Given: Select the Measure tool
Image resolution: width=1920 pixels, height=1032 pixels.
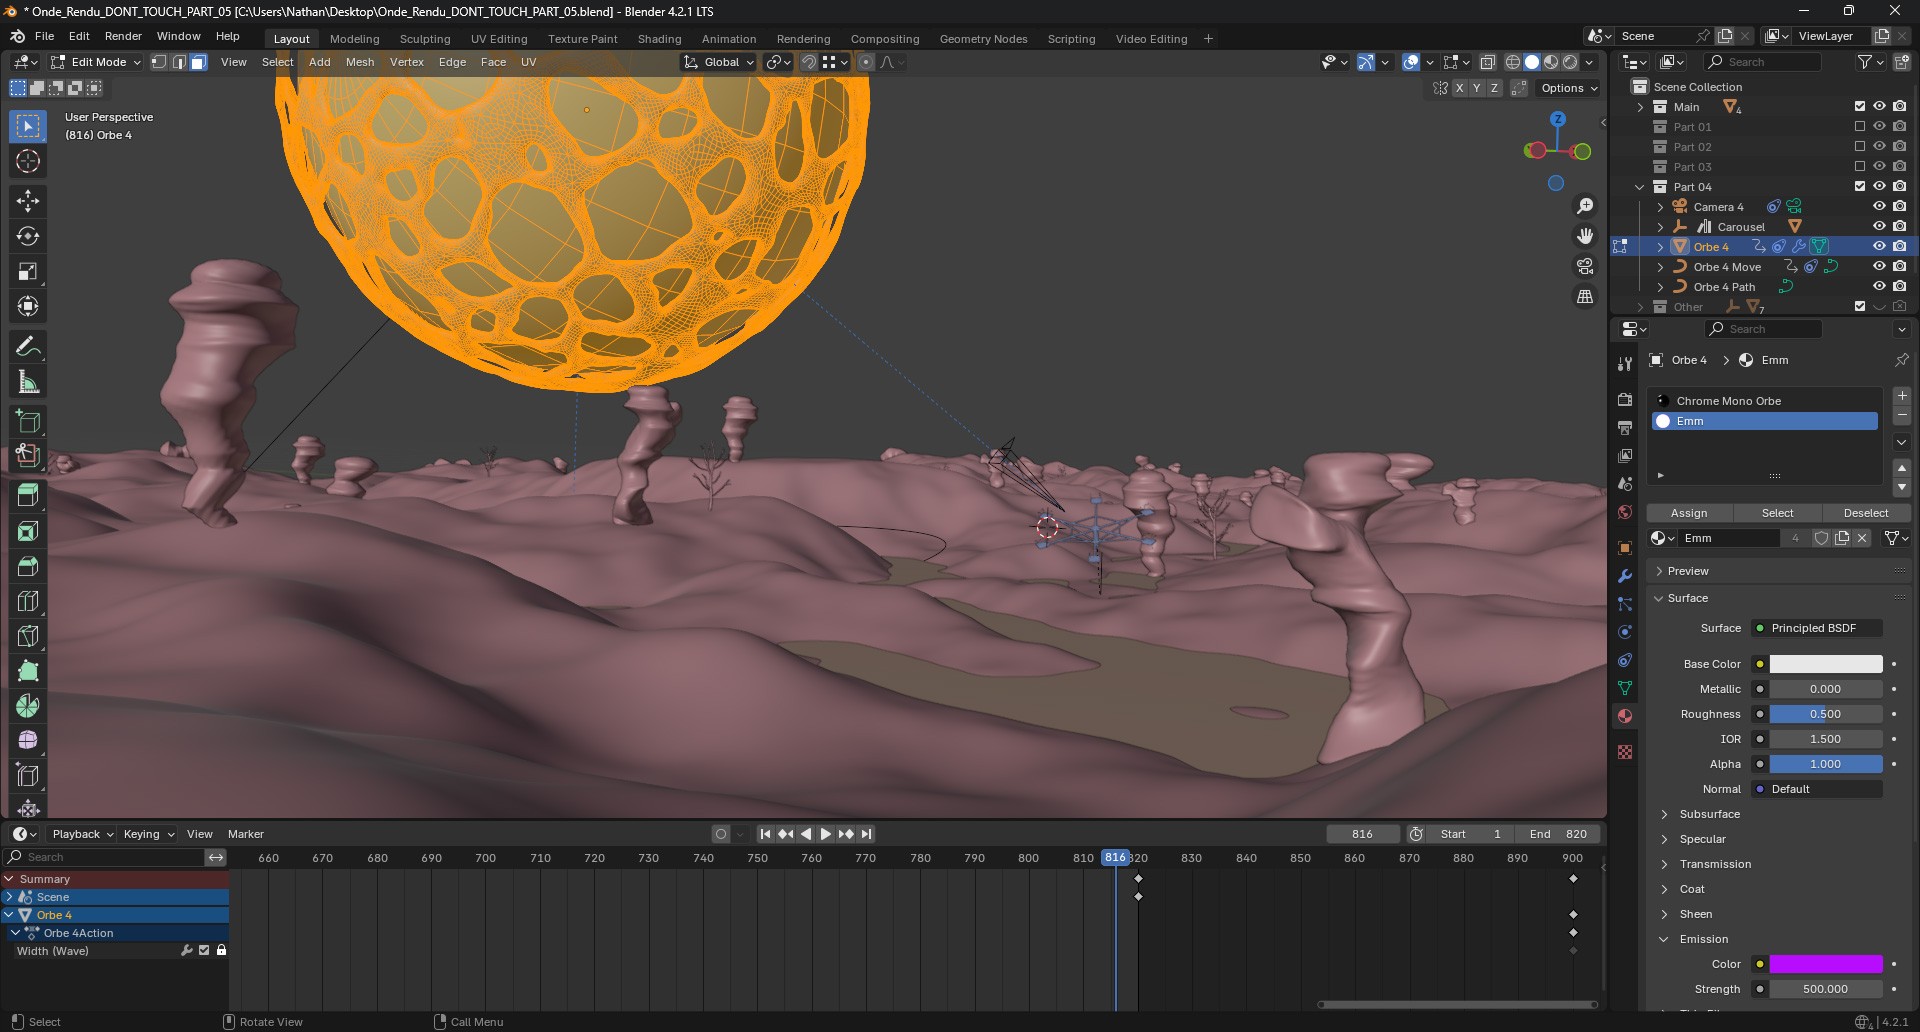Looking at the screenshot, I should (x=28, y=382).
